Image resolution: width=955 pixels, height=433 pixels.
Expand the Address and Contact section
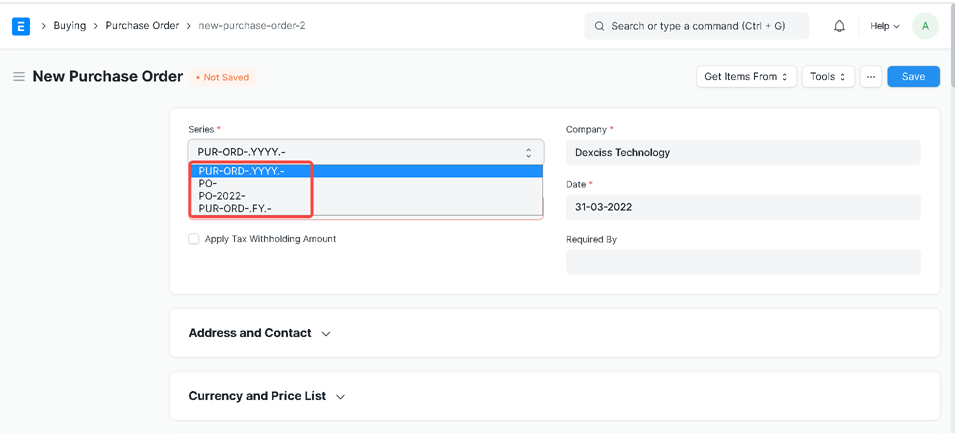pyautogui.click(x=259, y=333)
